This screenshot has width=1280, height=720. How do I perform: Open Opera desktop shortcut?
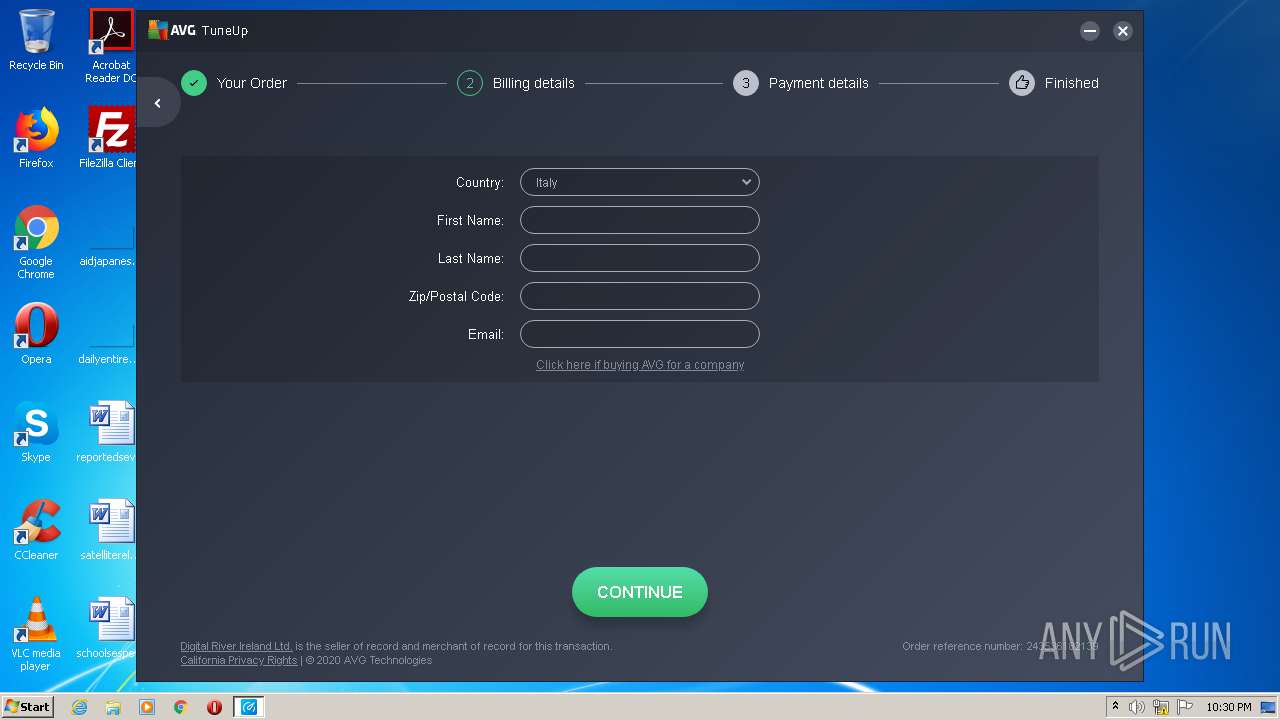pyautogui.click(x=36, y=334)
